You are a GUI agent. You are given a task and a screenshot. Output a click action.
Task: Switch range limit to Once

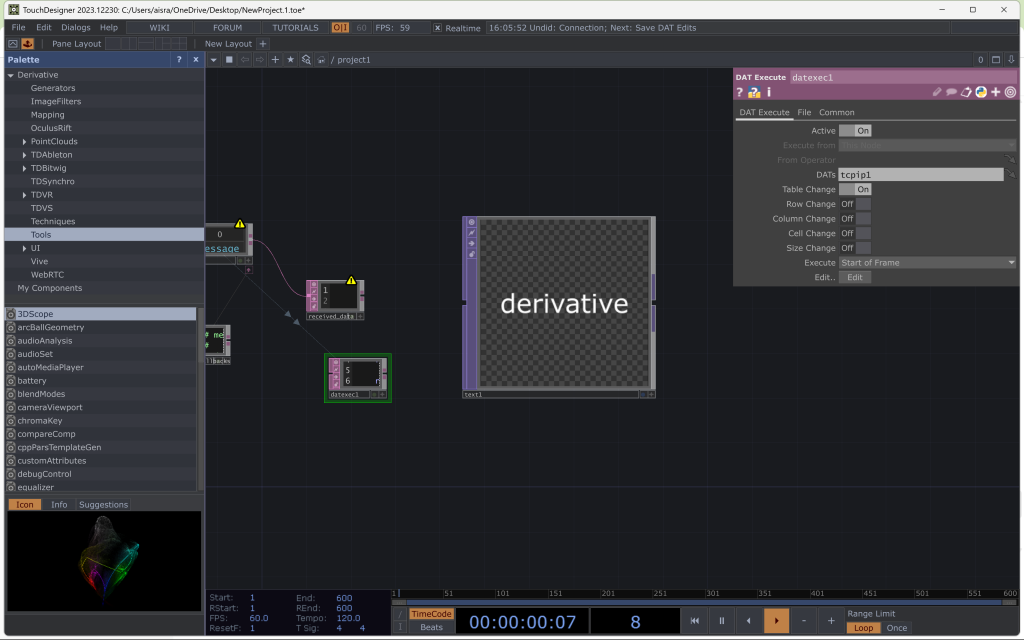897,628
